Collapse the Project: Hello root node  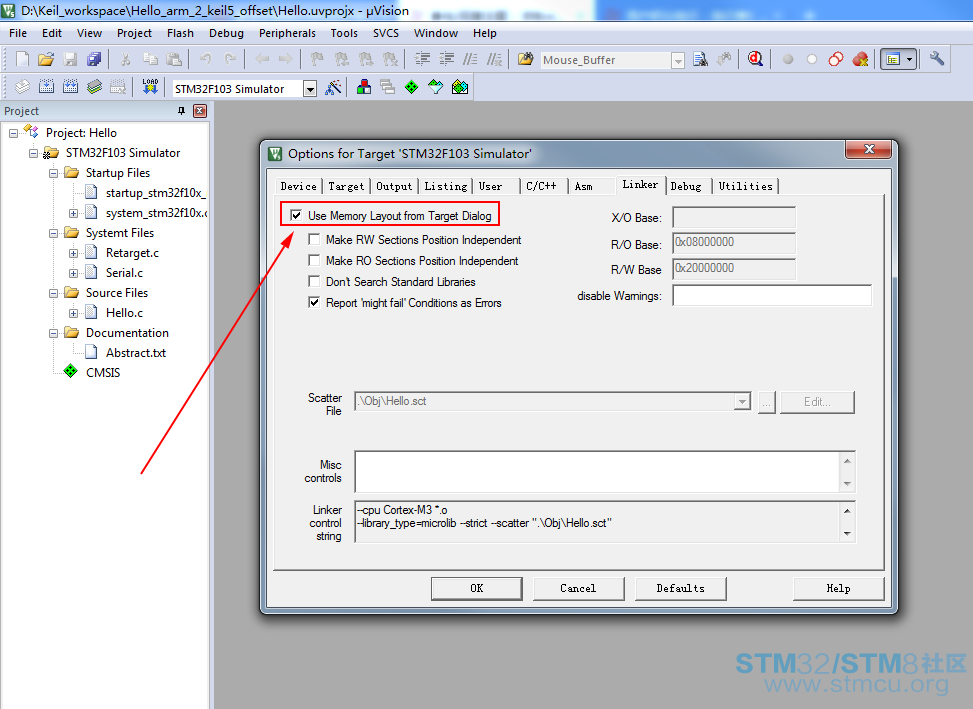click(14, 133)
